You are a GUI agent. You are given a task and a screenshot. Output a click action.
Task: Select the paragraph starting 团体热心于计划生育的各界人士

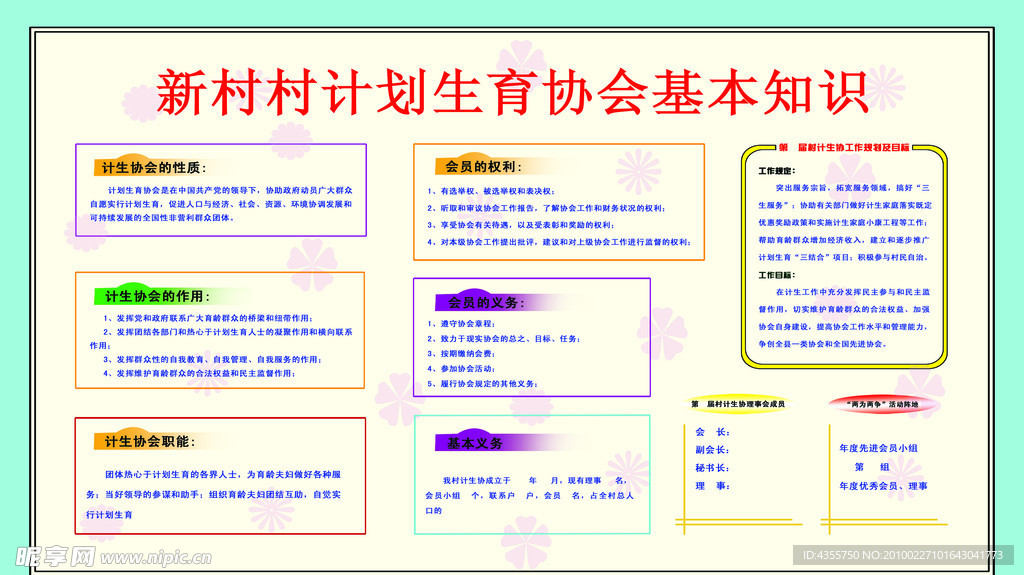click(x=214, y=495)
